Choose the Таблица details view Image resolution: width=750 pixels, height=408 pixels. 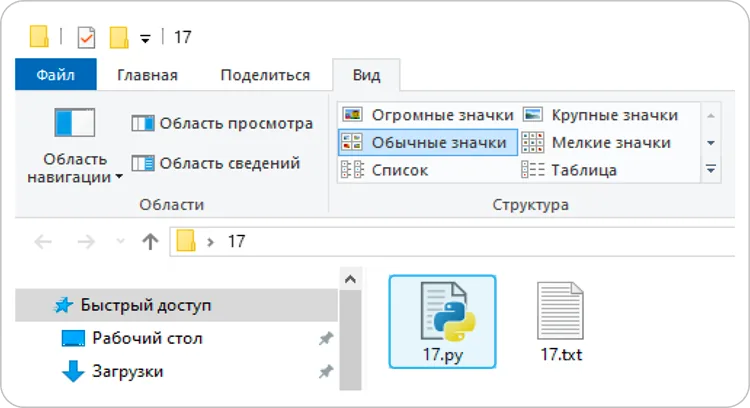pyautogui.click(x=569, y=170)
